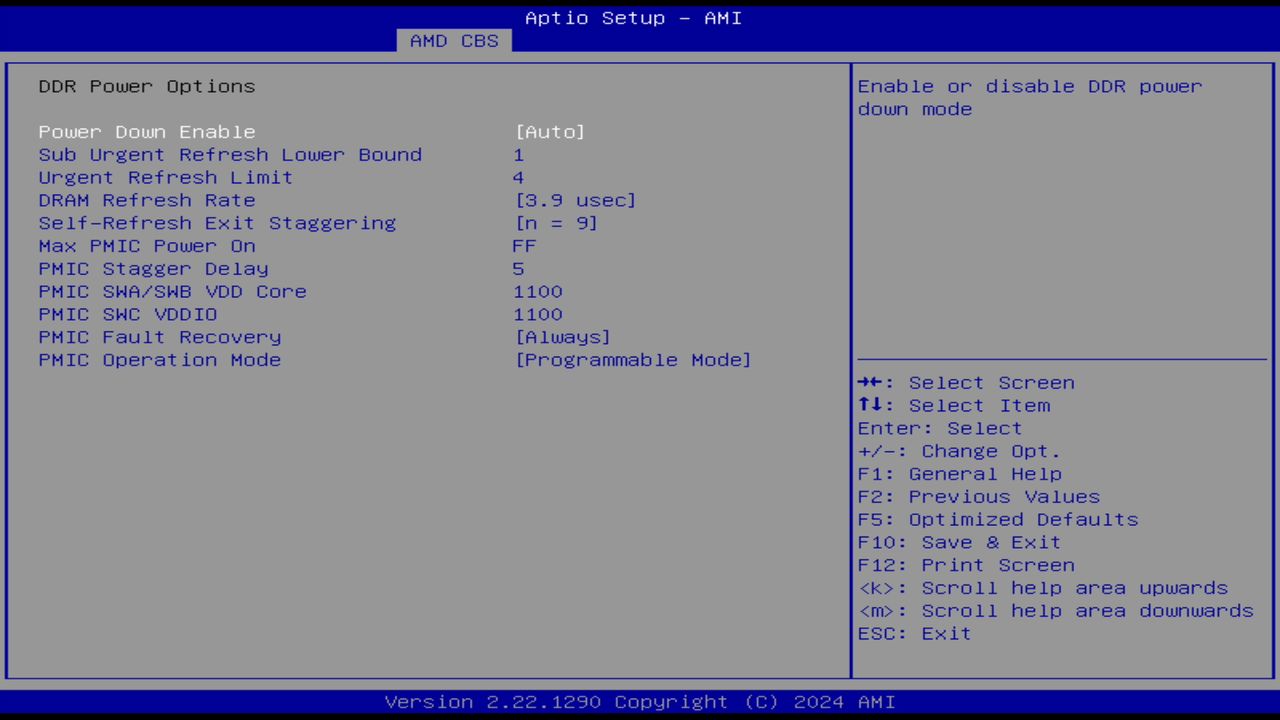Click the F12: Print Screen hint

966,566
